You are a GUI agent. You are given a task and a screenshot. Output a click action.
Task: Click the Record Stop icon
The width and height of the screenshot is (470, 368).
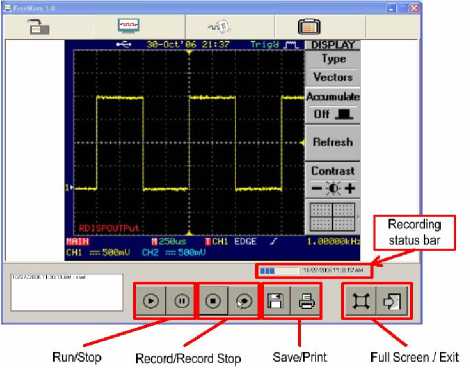pyautogui.click(x=243, y=301)
